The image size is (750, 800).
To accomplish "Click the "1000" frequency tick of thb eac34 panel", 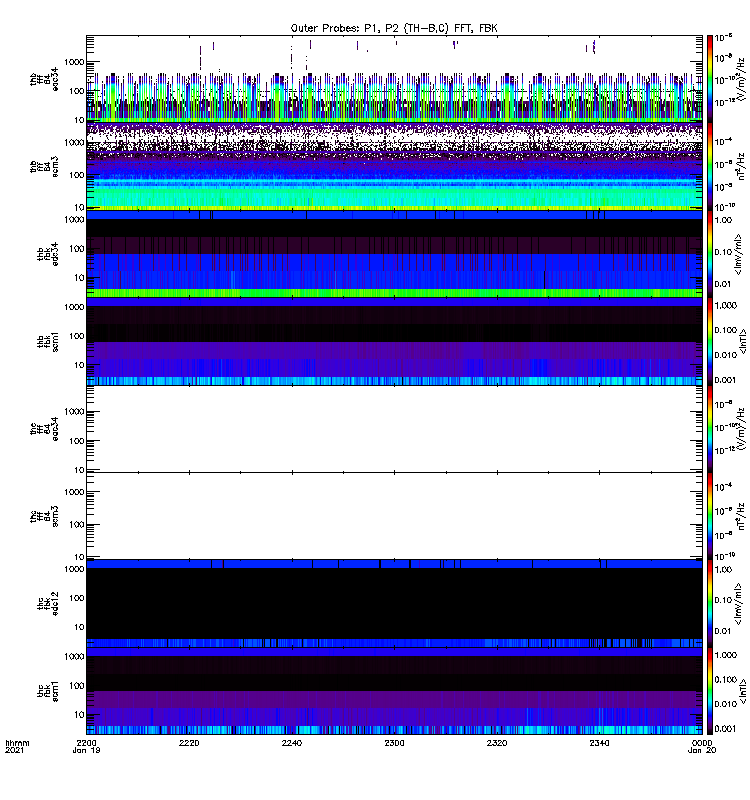I will coord(74,62).
